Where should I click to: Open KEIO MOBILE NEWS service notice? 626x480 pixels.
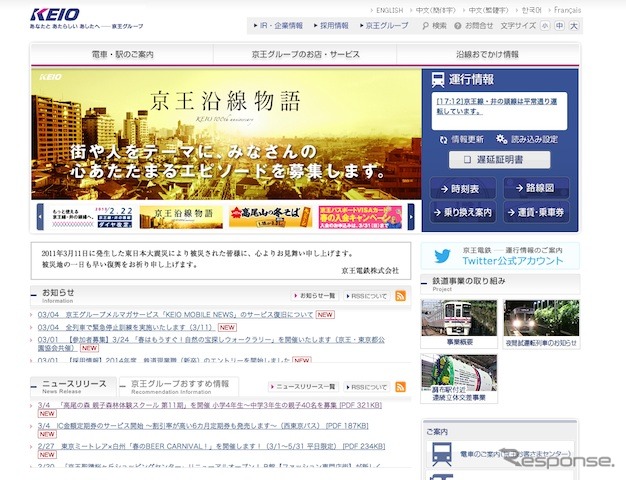[175, 315]
